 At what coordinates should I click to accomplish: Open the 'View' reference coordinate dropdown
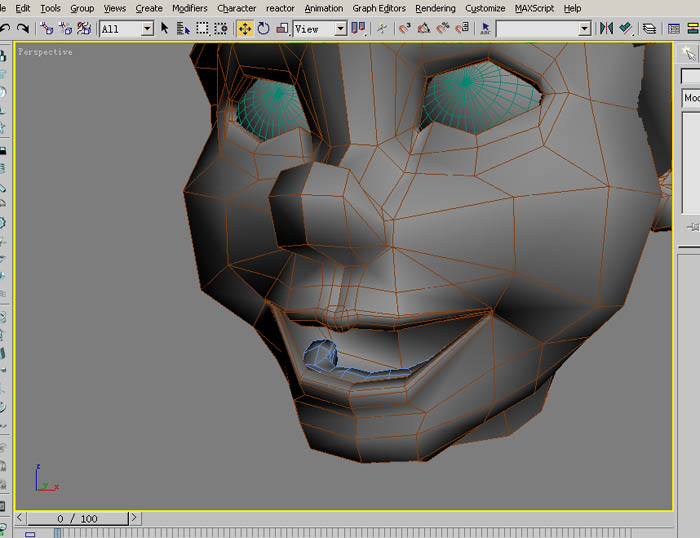click(340, 29)
